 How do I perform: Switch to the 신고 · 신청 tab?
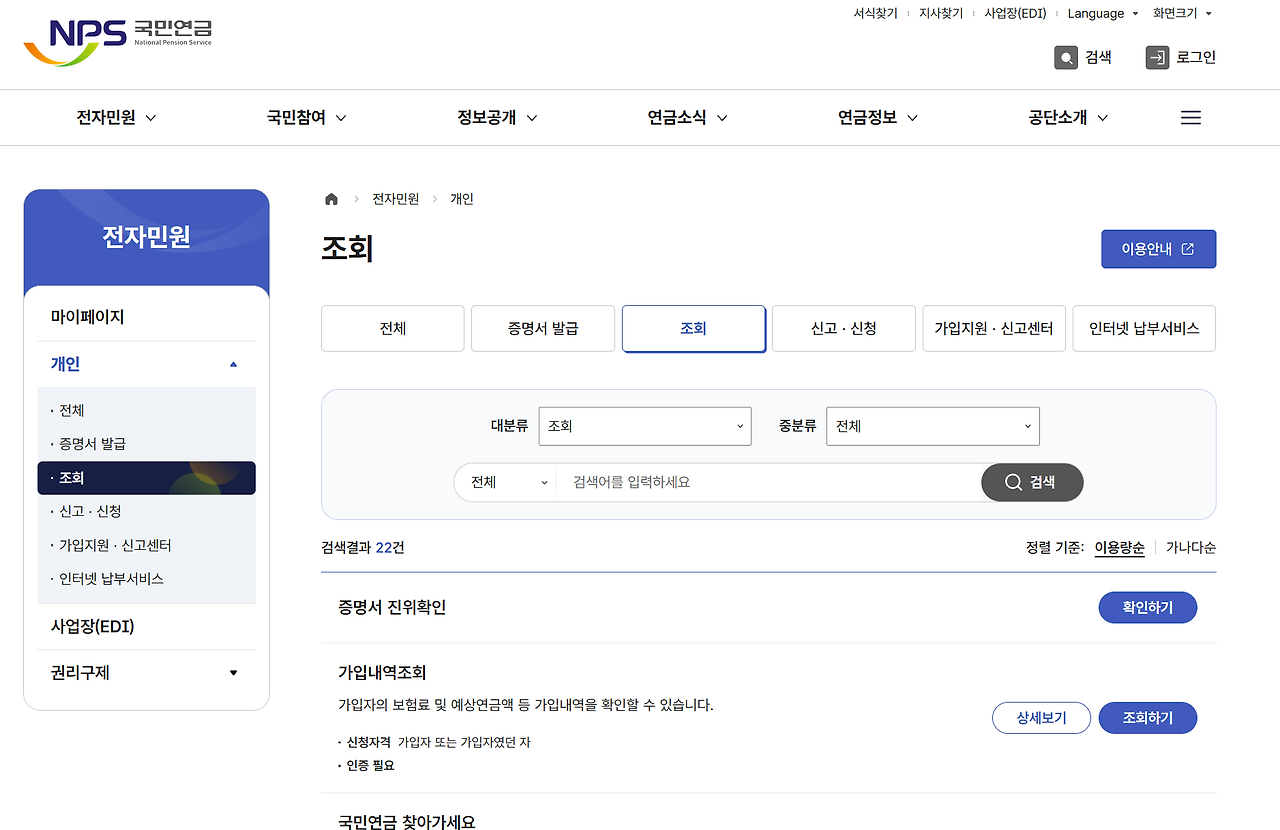[844, 328]
